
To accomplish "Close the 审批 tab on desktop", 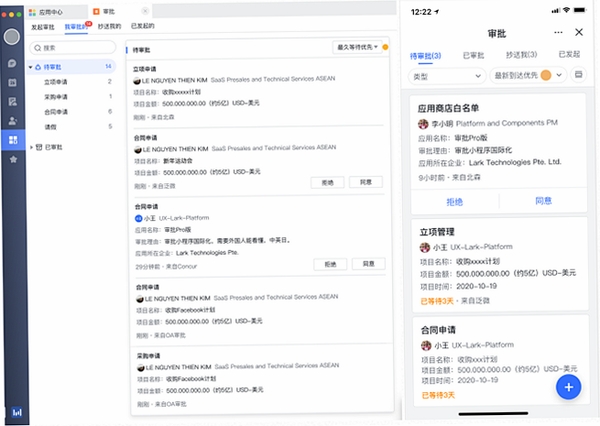I will [x=145, y=11].
